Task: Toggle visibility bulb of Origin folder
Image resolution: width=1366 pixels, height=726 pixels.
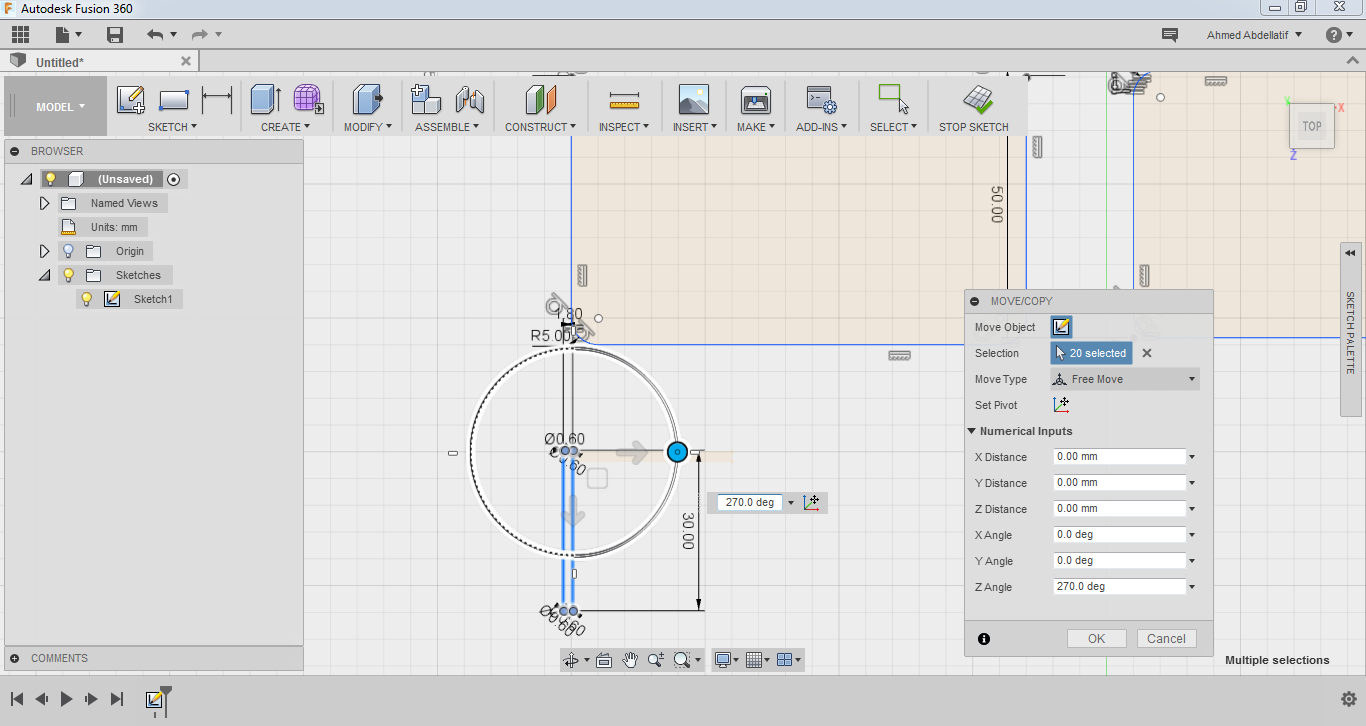Action: pyautogui.click(x=68, y=251)
